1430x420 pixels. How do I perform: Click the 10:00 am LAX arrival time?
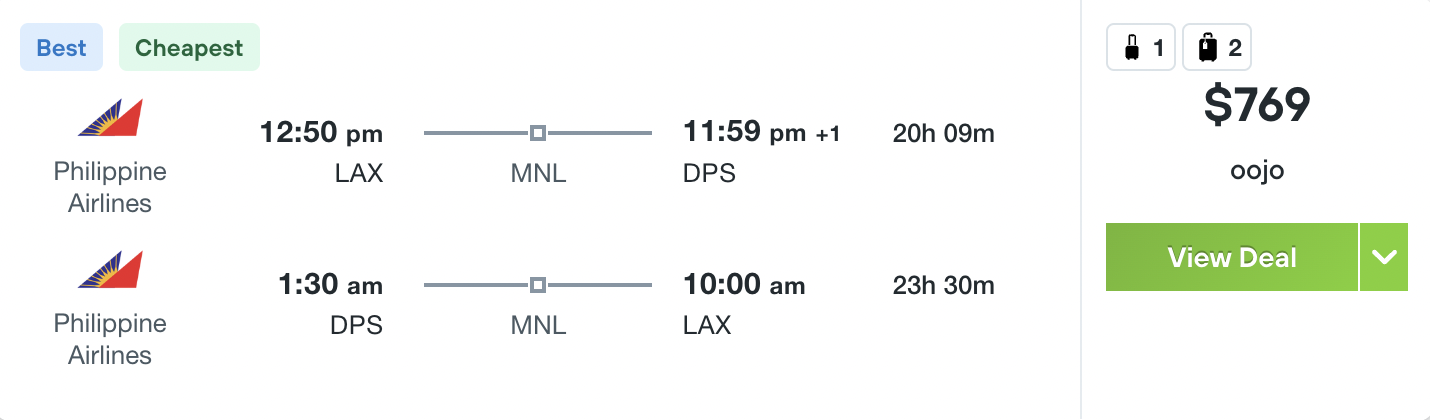(x=744, y=285)
